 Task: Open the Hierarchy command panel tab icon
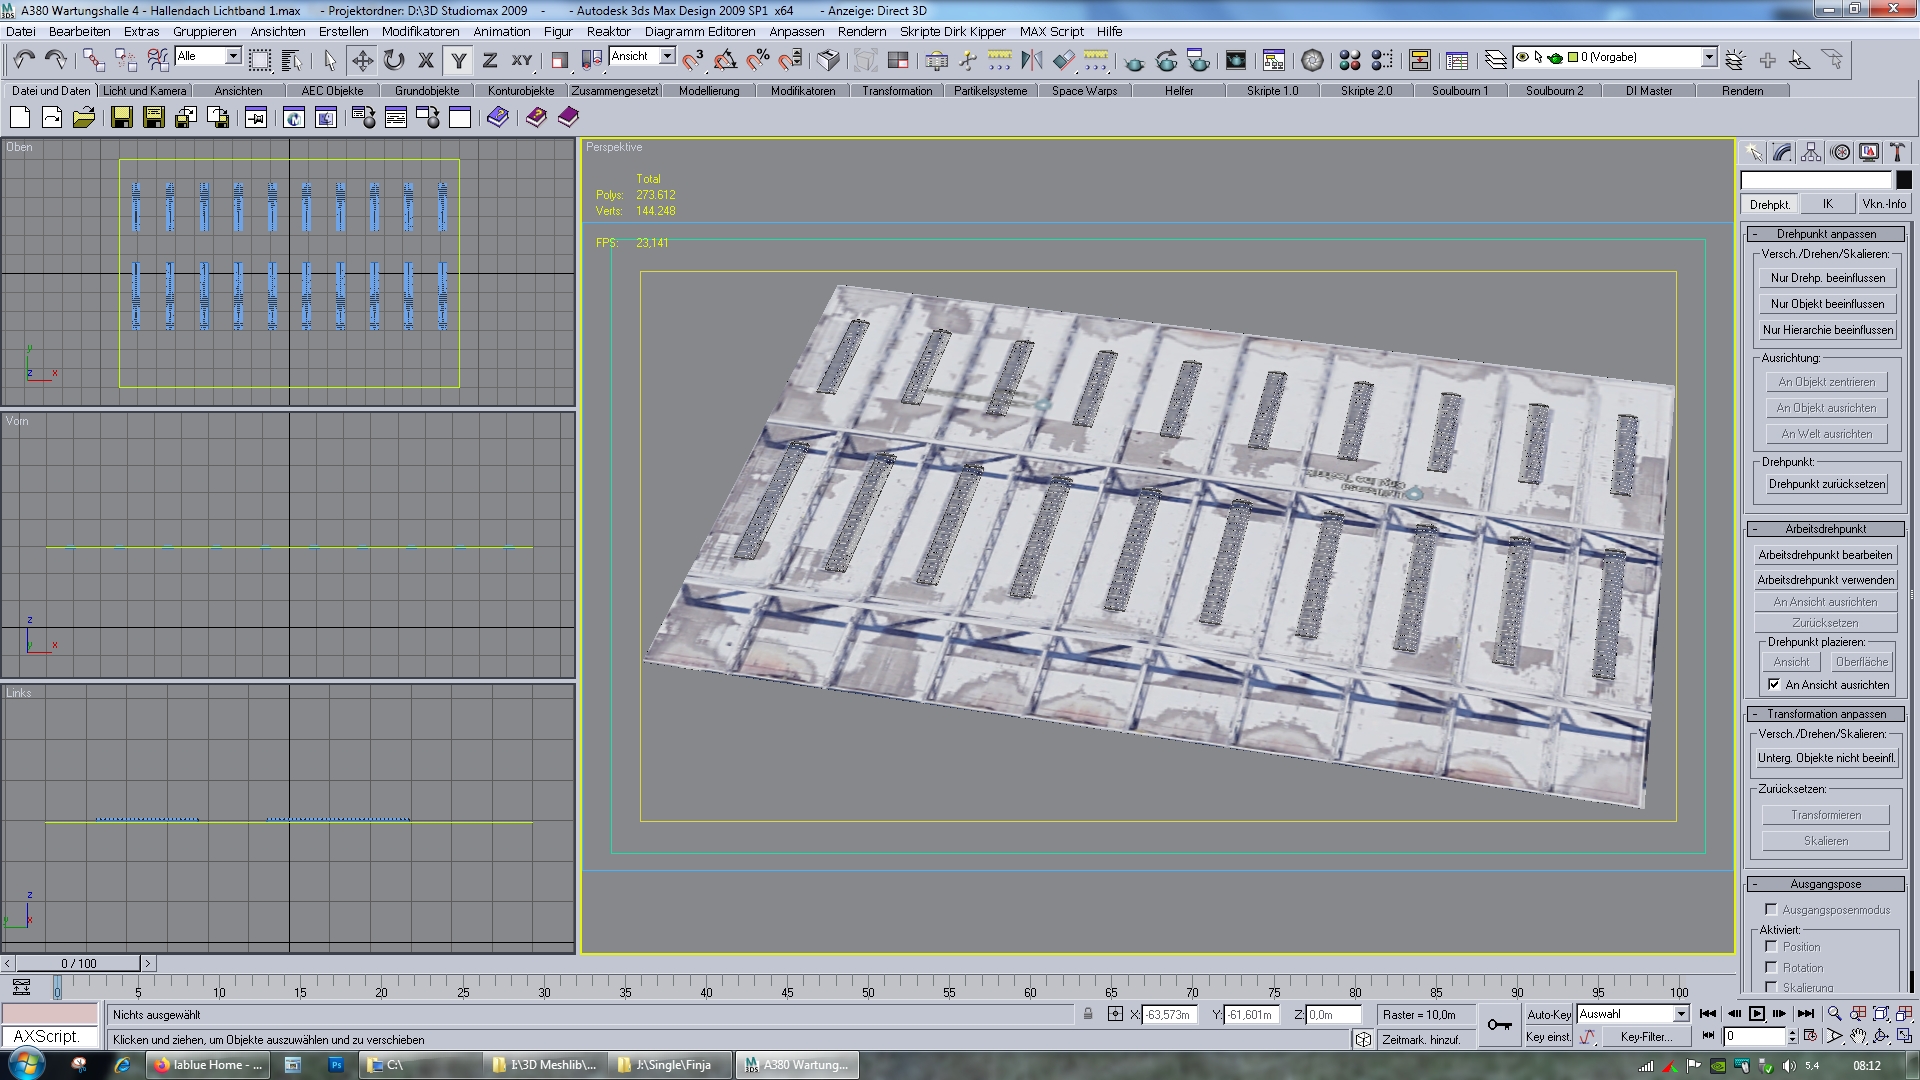[x=1811, y=152]
